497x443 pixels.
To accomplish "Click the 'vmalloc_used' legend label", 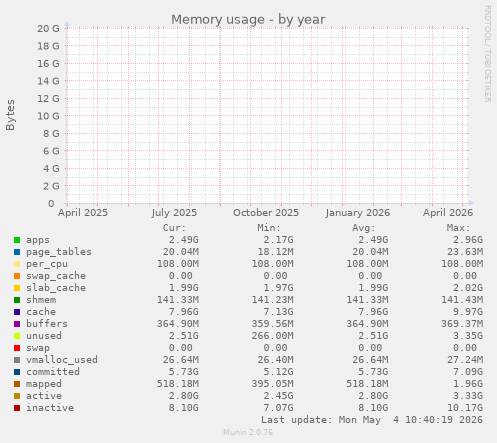I will tap(62, 360).
